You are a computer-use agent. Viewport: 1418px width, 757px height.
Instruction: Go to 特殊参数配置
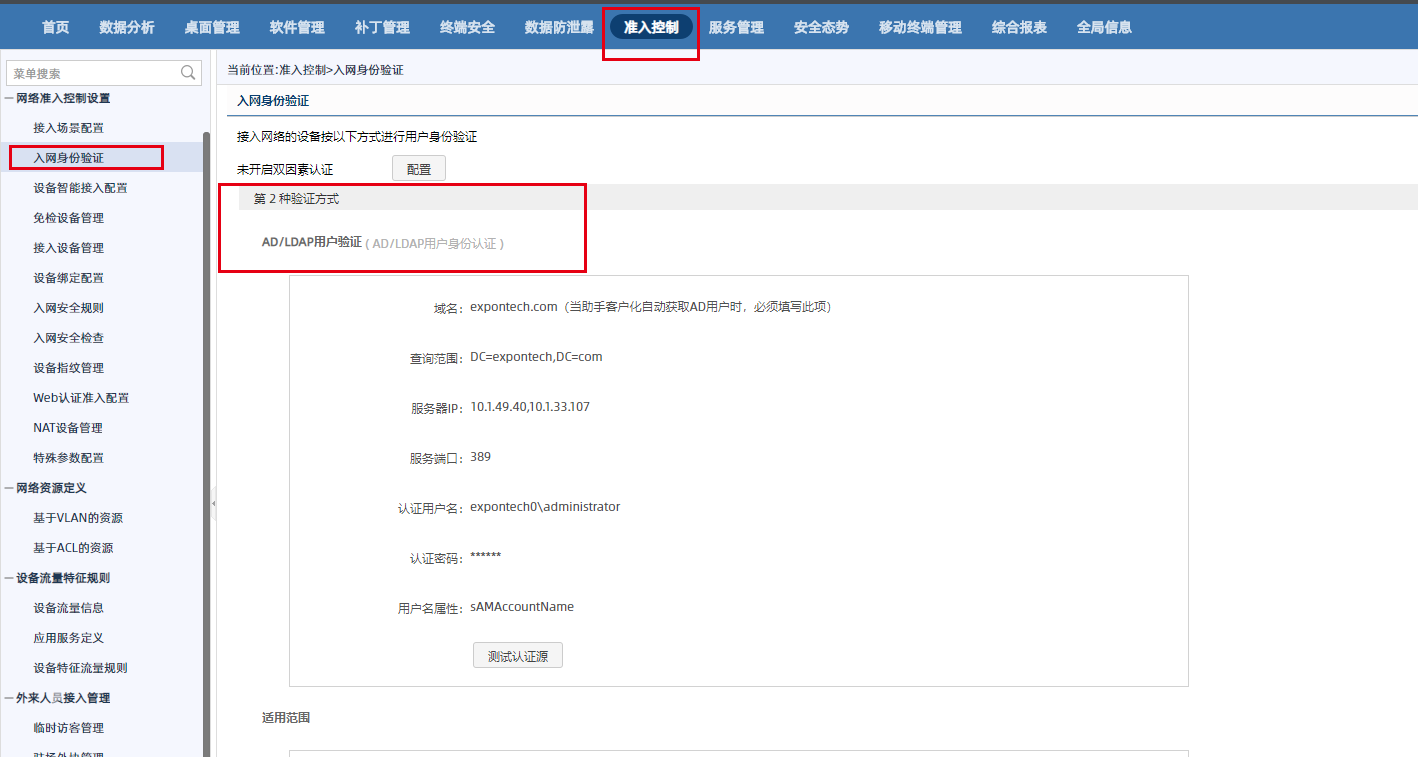pyautogui.click(x=68, y=458)
